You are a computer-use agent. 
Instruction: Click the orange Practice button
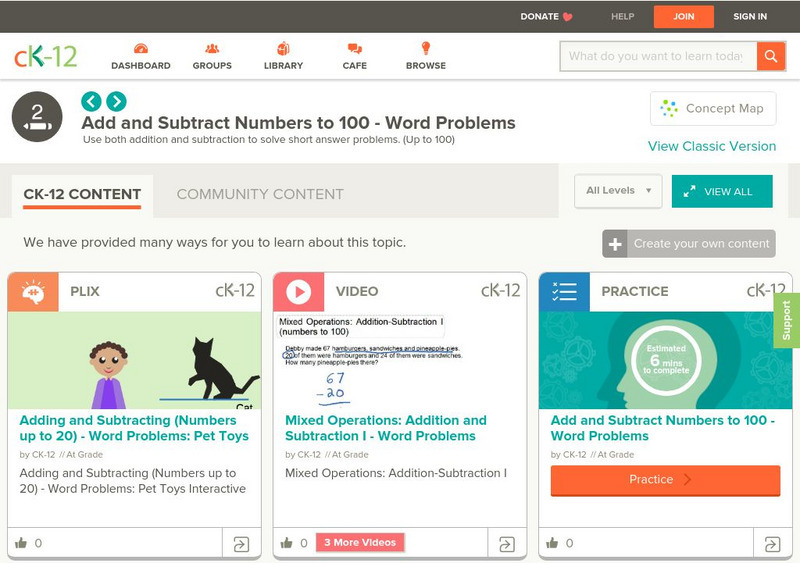[x=665, y=480]
